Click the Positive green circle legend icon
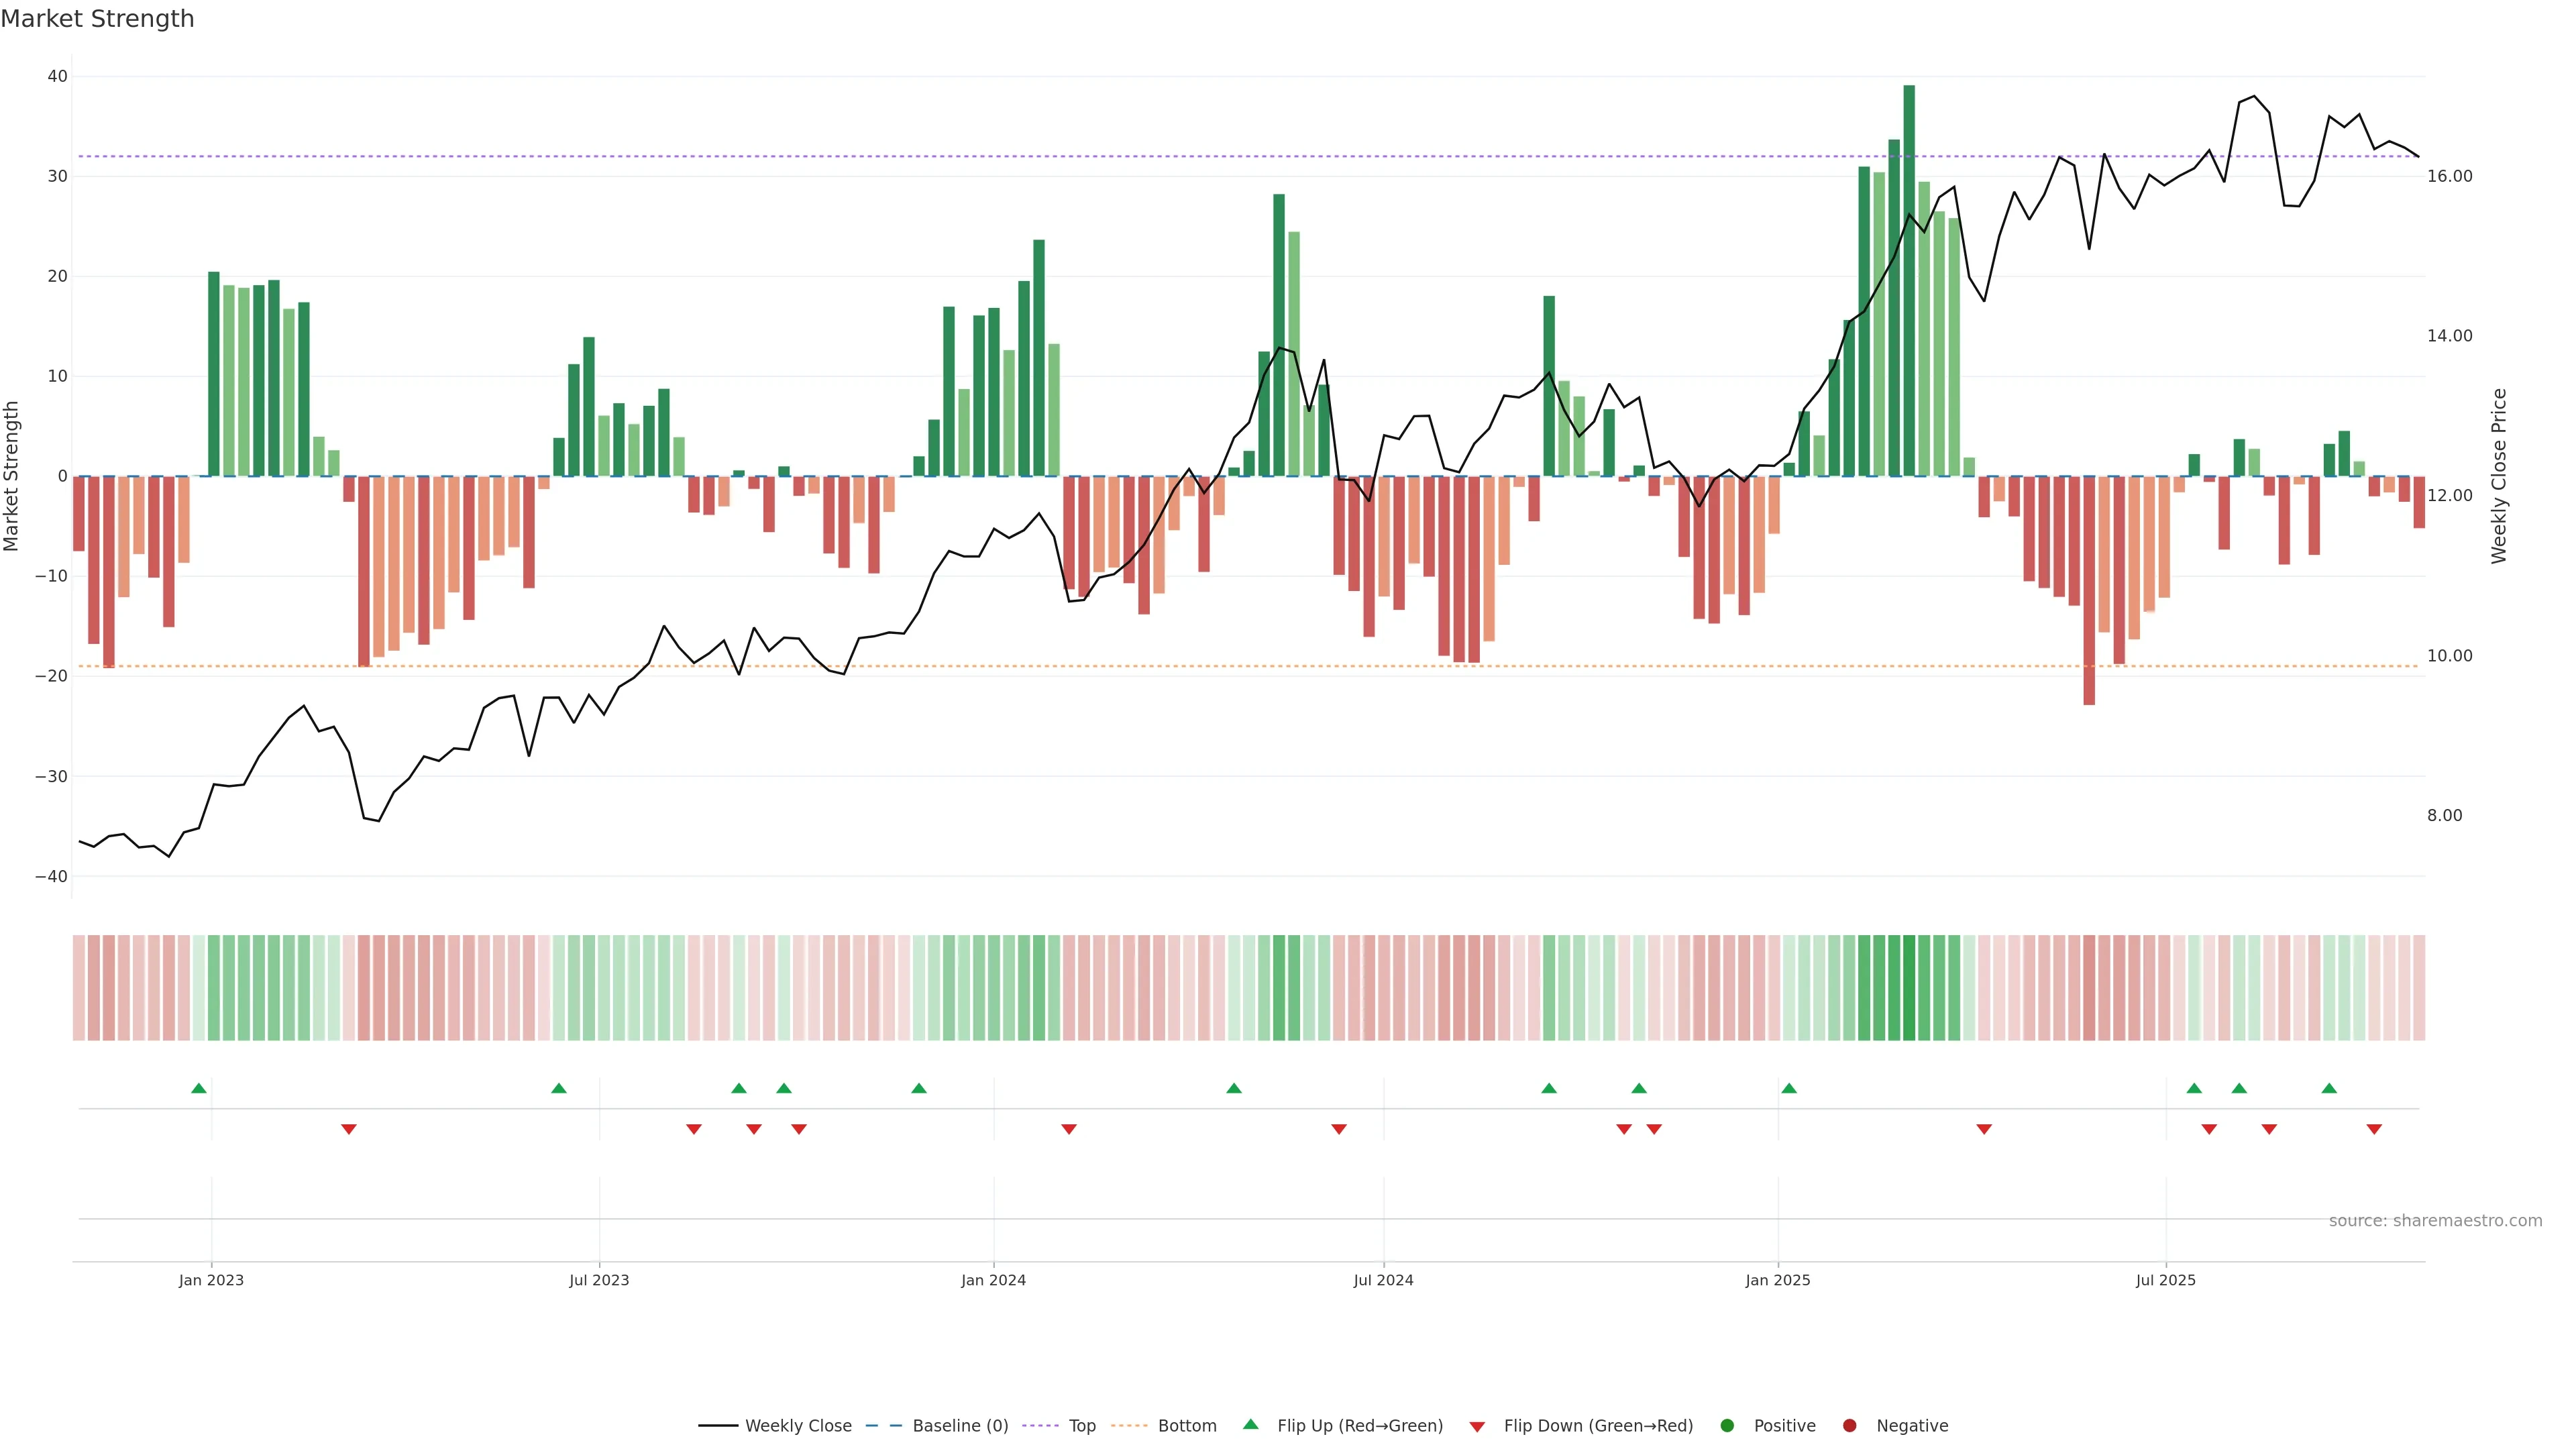 (x=1727, y=1425)
